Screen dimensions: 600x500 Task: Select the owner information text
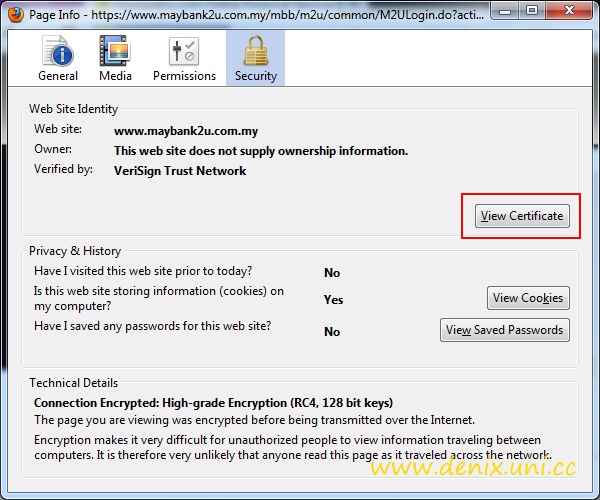(x=261, y=151)
